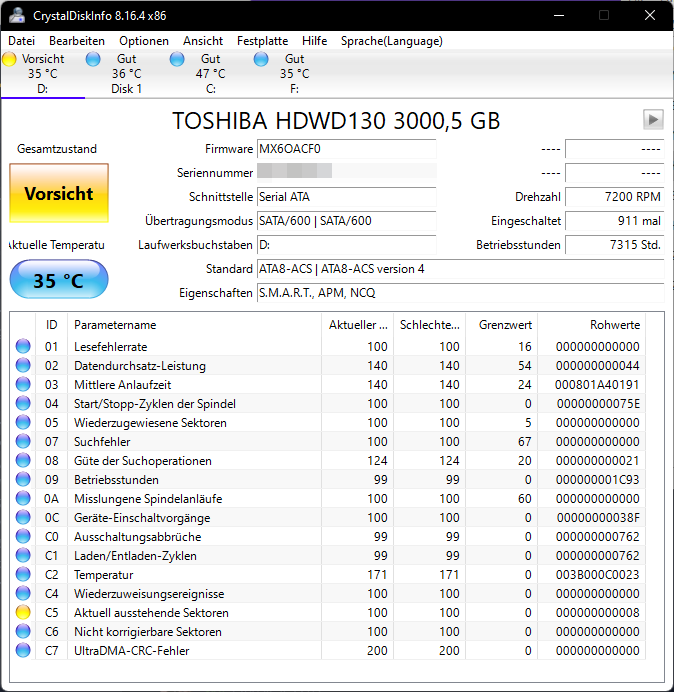Click yellow warning icon for Aktuell ausstehende Sektoren
The width and height of the screenshot is (674, 692).
23,612
